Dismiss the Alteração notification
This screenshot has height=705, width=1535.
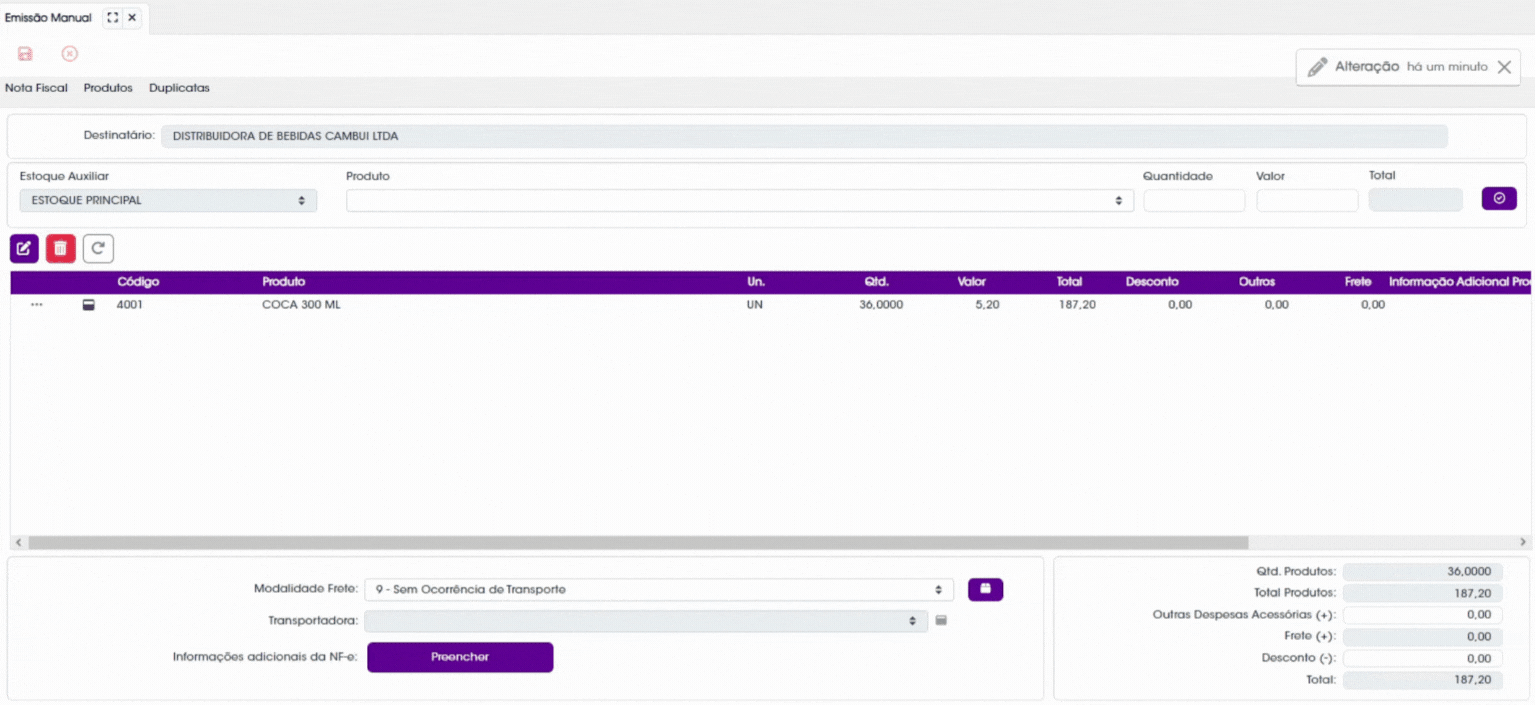1504,67
